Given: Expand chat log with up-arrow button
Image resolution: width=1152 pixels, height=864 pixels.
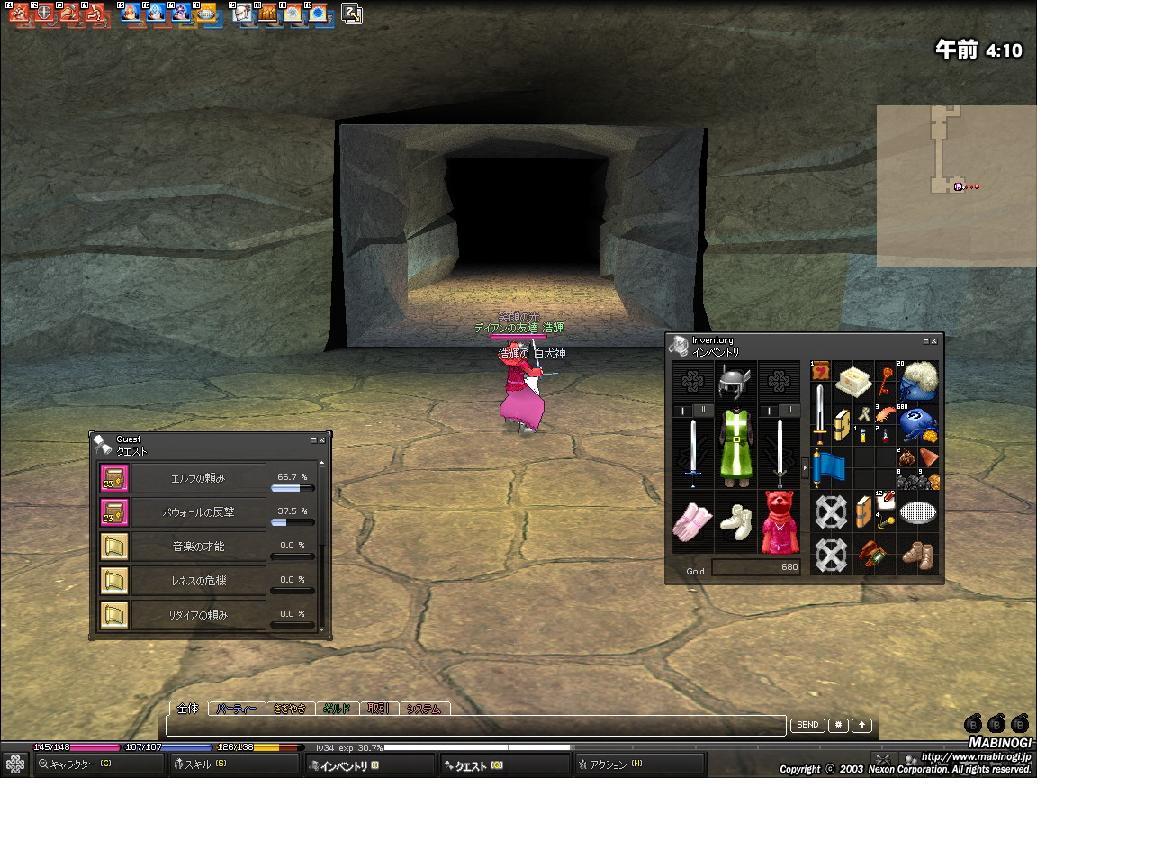Looking at the screenshot, I should [862, 725].
